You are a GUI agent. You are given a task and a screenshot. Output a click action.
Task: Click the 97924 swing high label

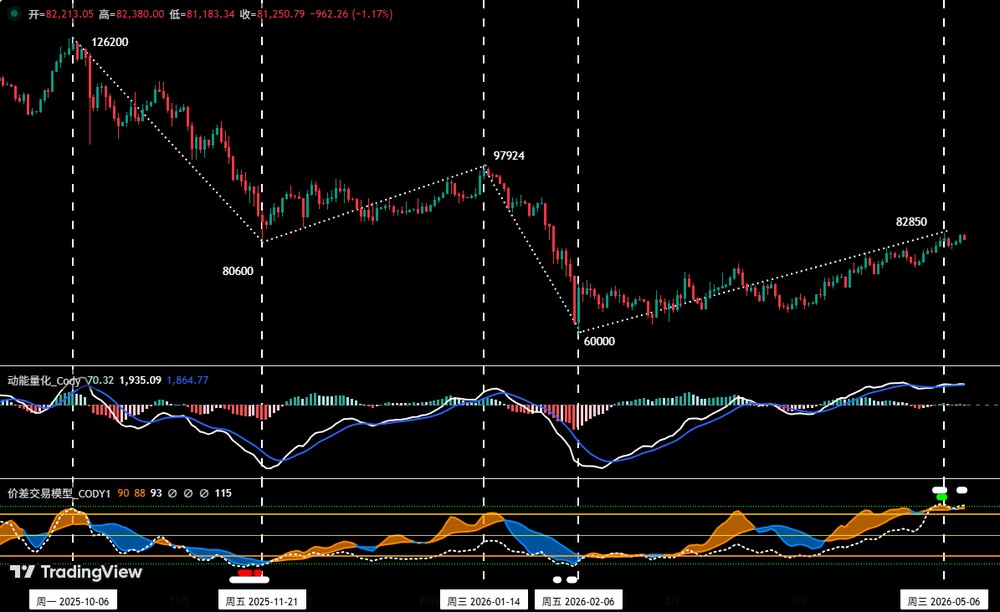tap(509, 156)
